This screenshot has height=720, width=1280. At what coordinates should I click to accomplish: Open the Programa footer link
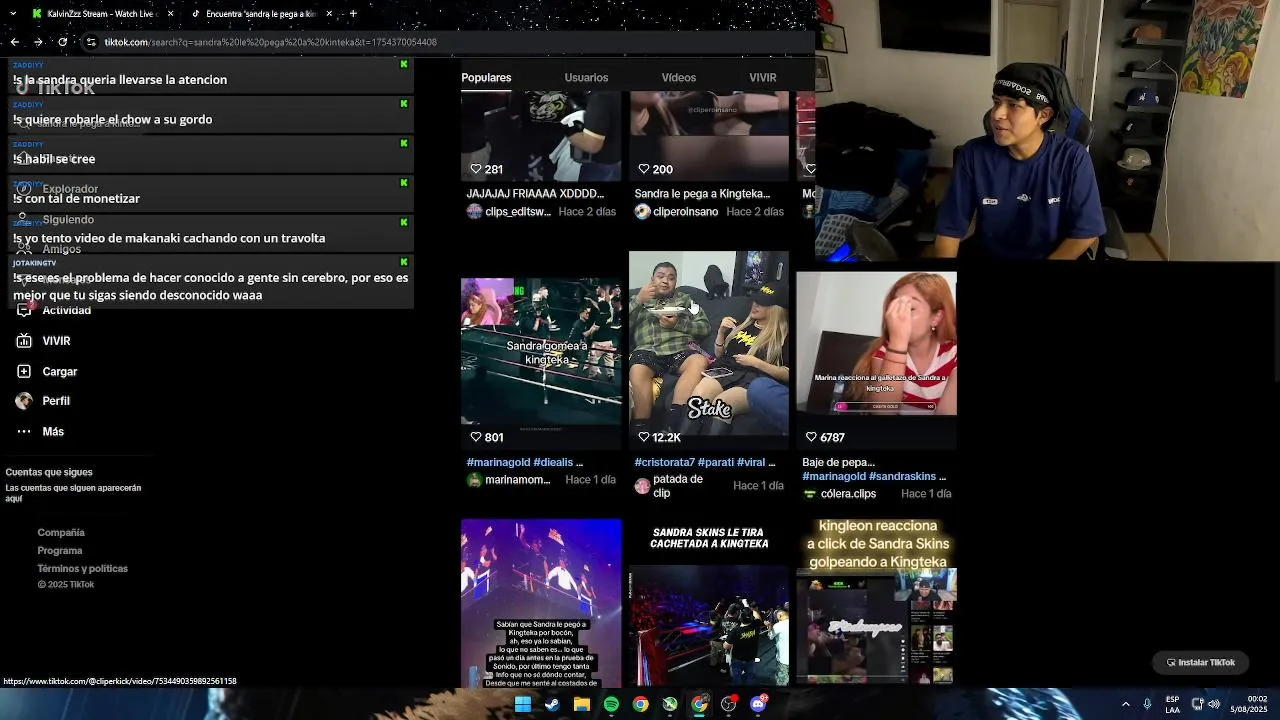click(x=60, y=551)
